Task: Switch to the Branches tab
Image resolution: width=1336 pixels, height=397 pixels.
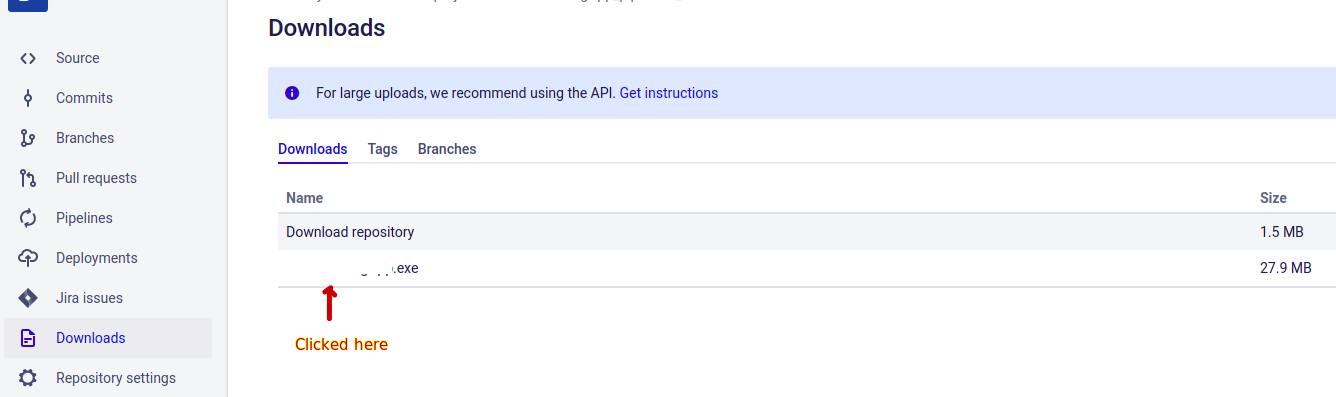Action: (447, 149)
